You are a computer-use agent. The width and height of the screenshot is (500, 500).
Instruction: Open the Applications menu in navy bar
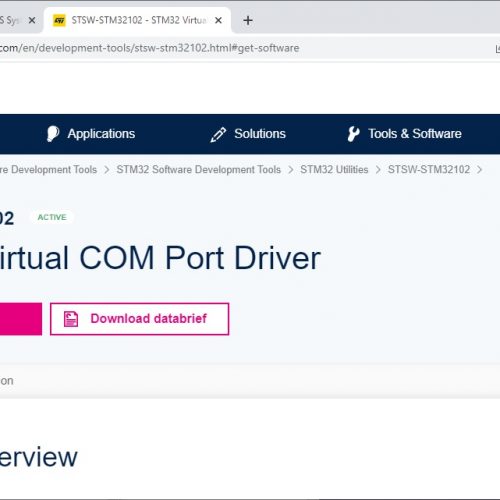[91, 134]
